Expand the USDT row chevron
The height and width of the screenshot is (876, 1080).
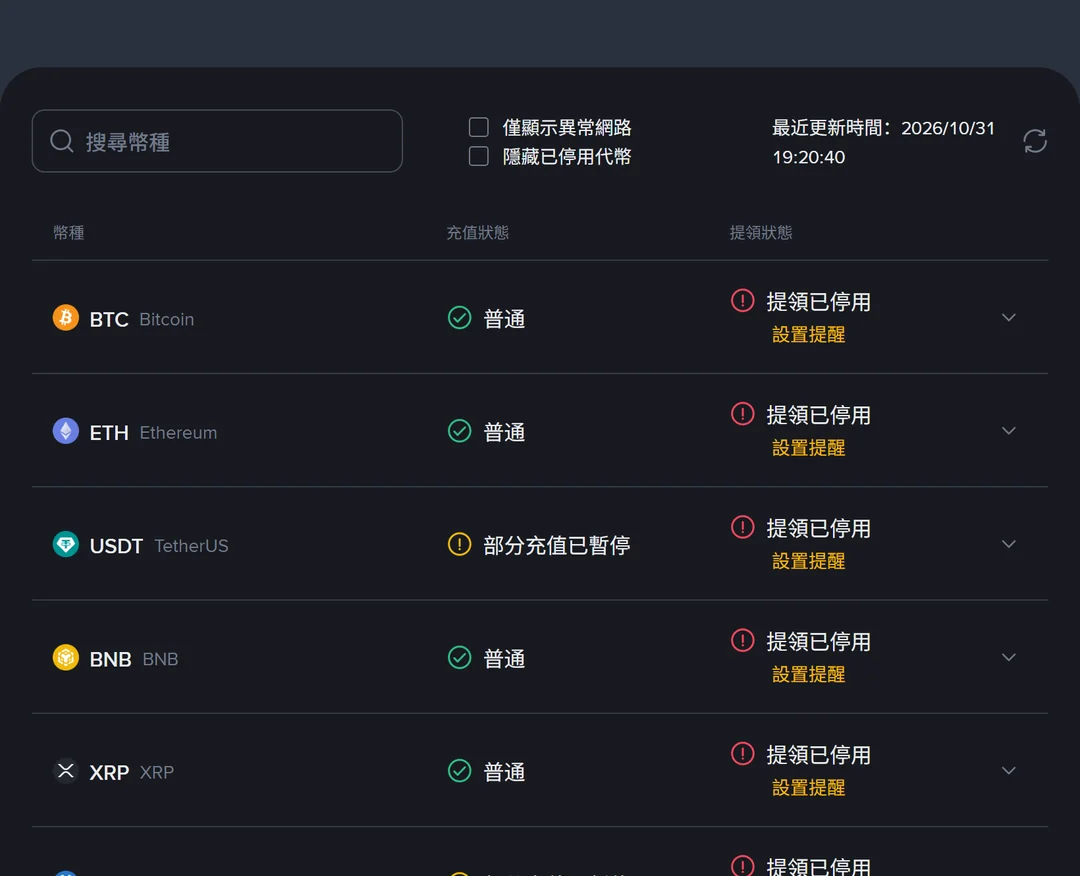[x=1008, y=544]
